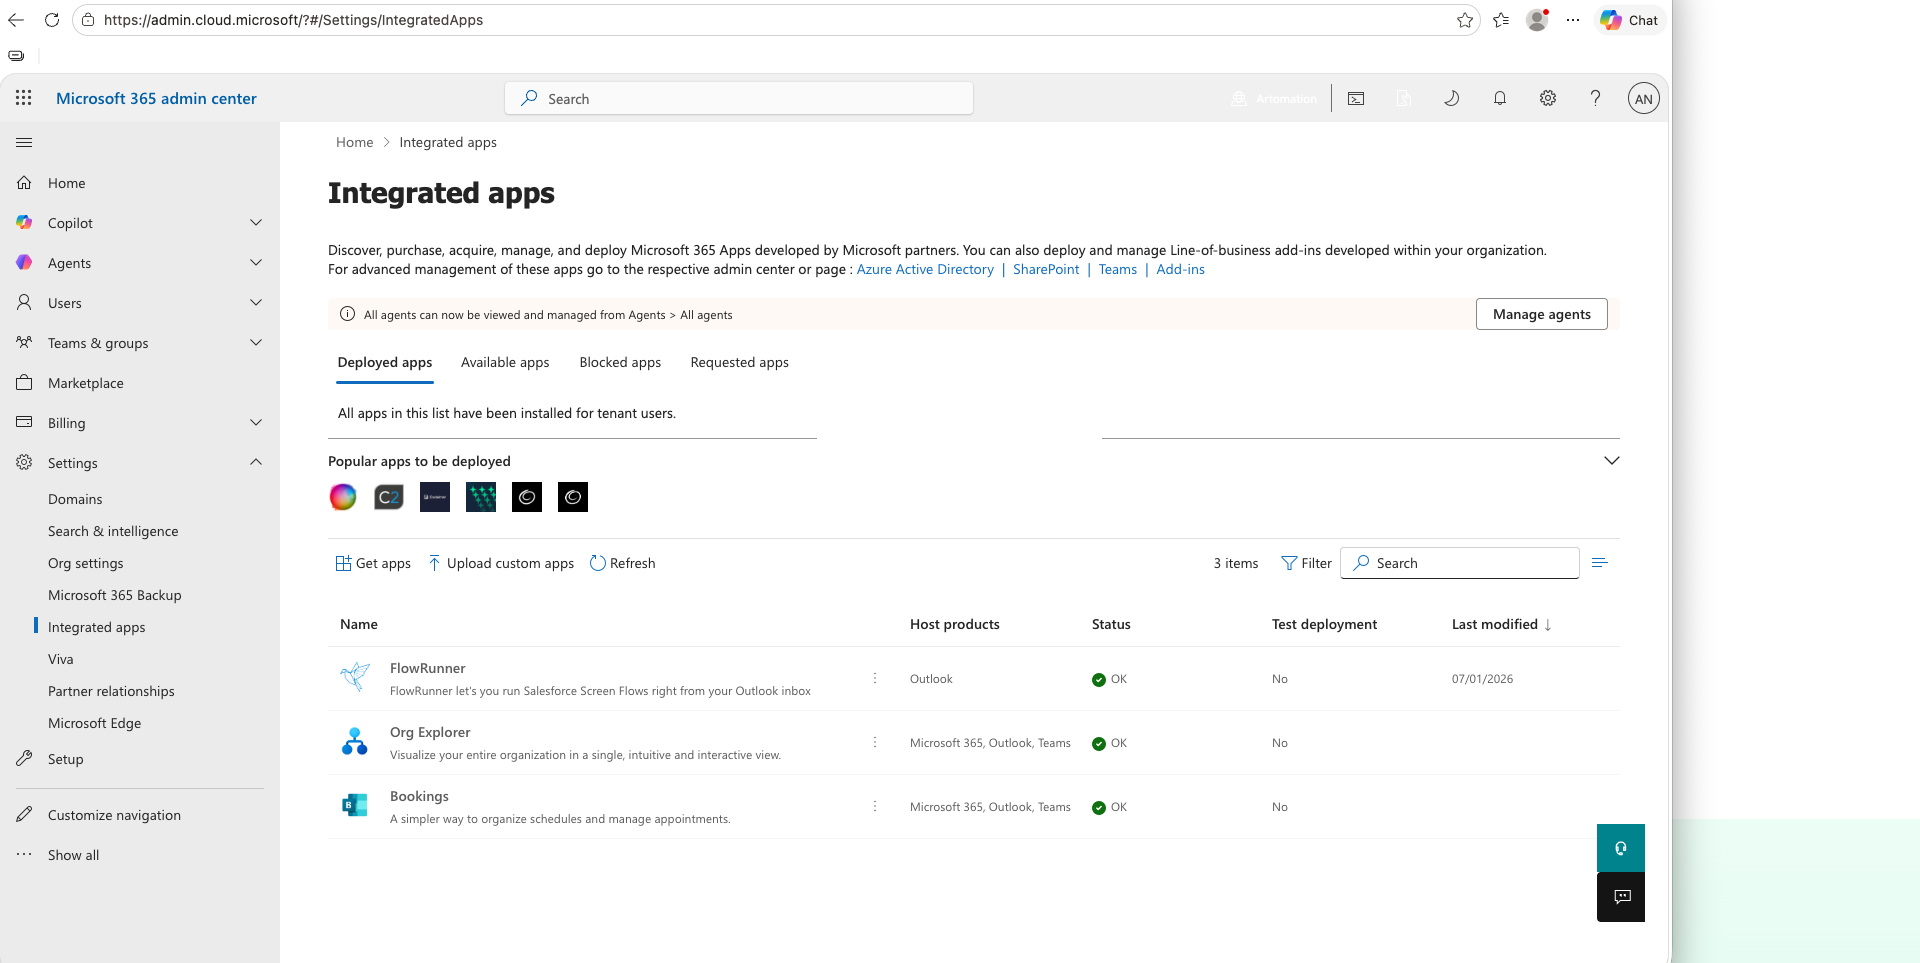Click the browser refresh icon

[x=52, y=20]
